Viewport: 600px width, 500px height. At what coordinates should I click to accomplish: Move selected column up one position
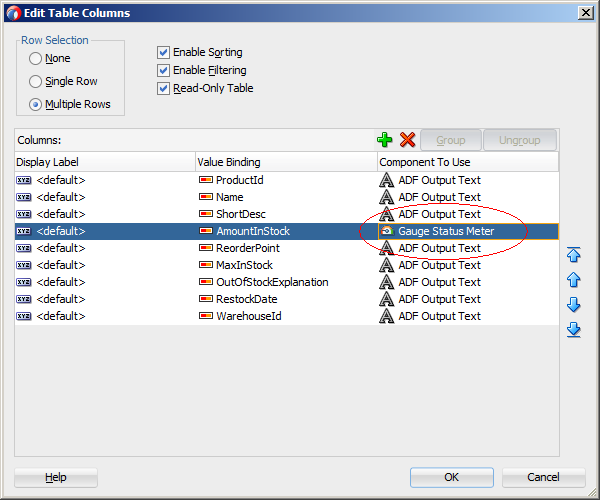[573, 280]
